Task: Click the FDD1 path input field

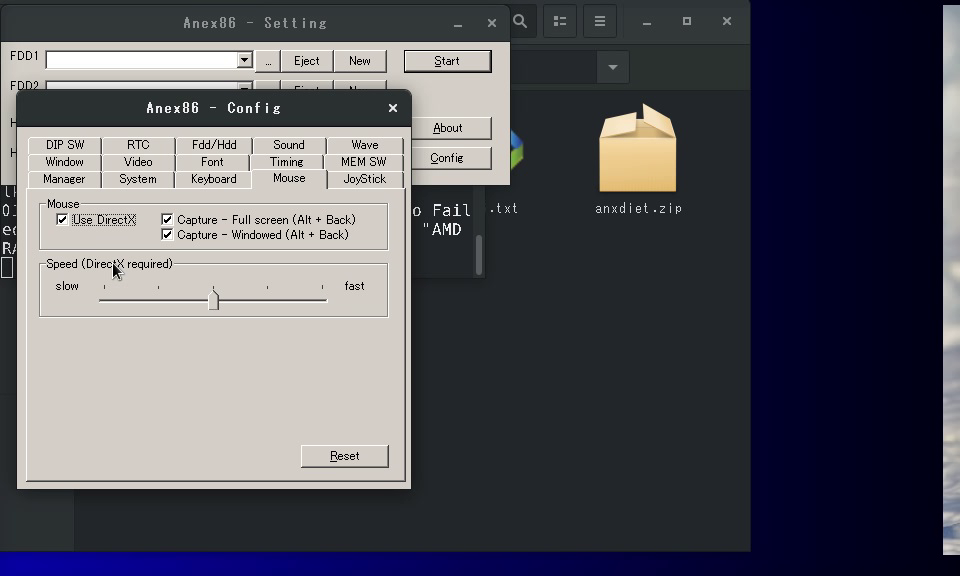Action: (x=141, y=60)
